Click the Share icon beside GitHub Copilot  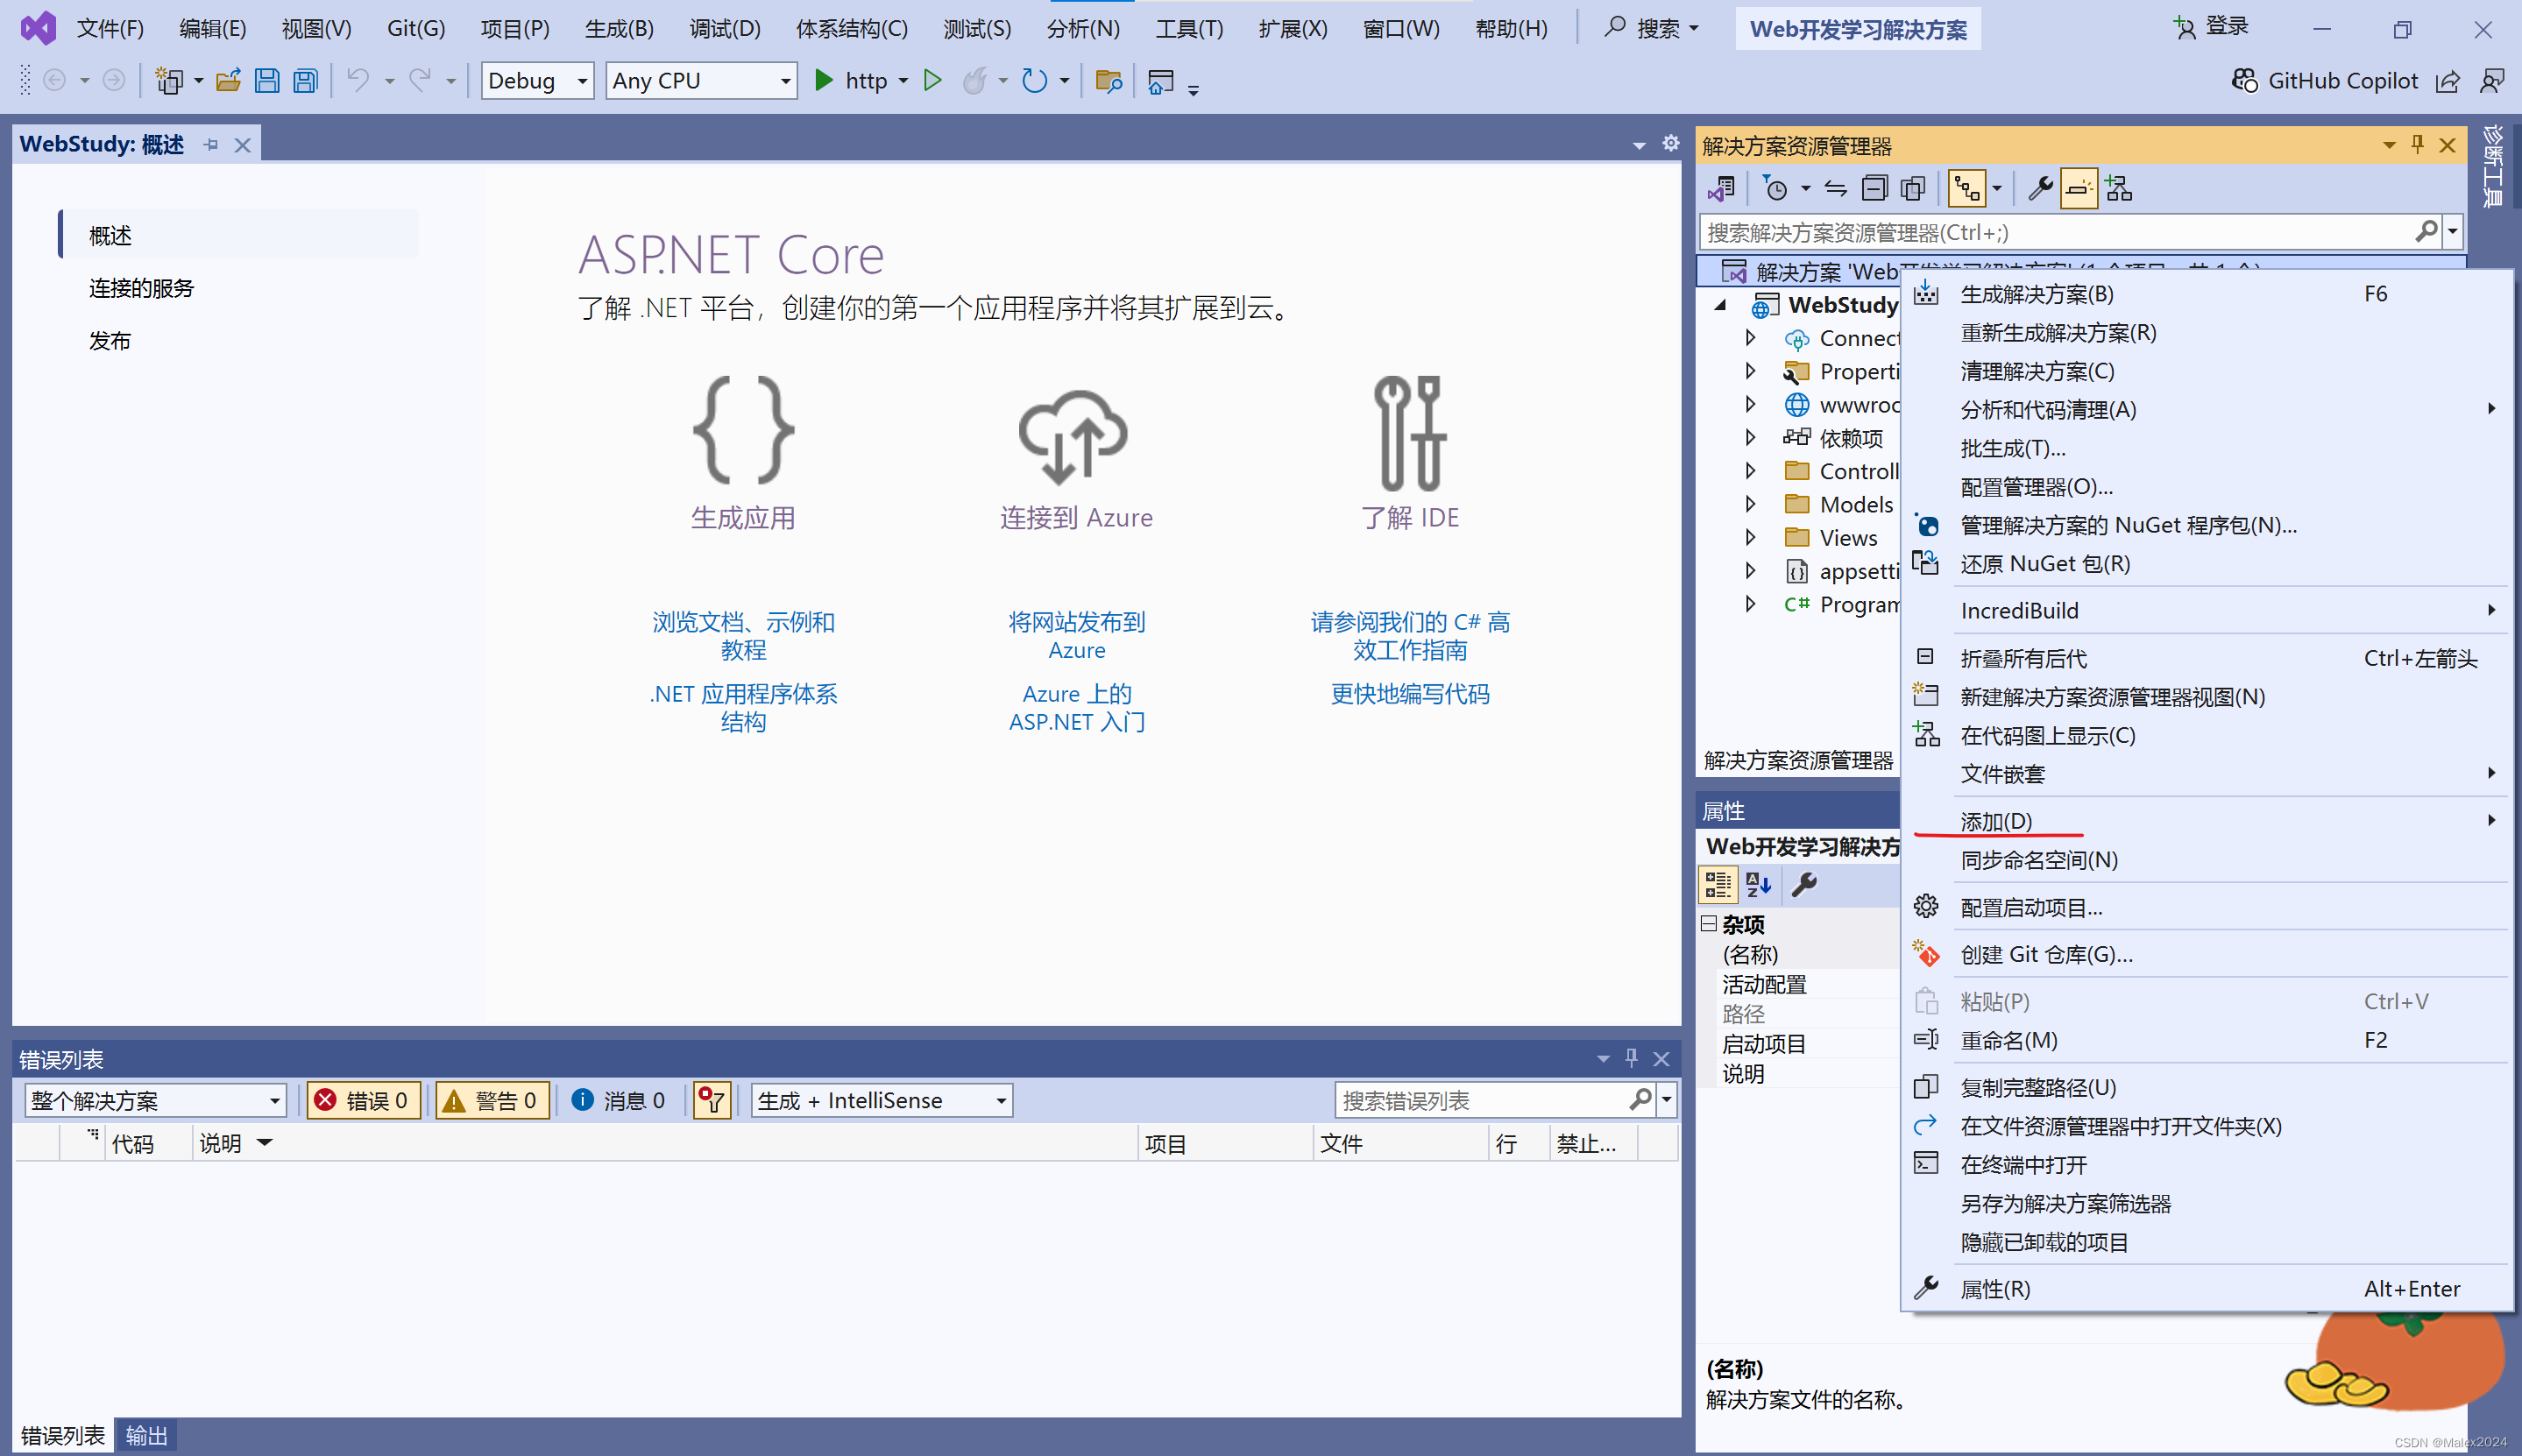tap(2447, 81)
